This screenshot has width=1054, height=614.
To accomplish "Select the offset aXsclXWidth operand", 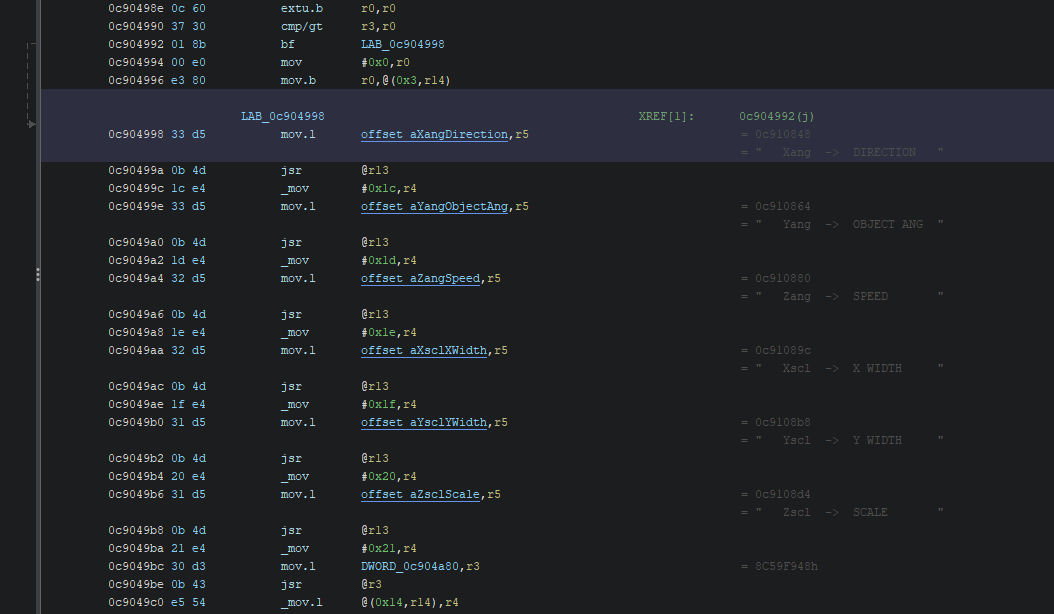I will [424, 351].
